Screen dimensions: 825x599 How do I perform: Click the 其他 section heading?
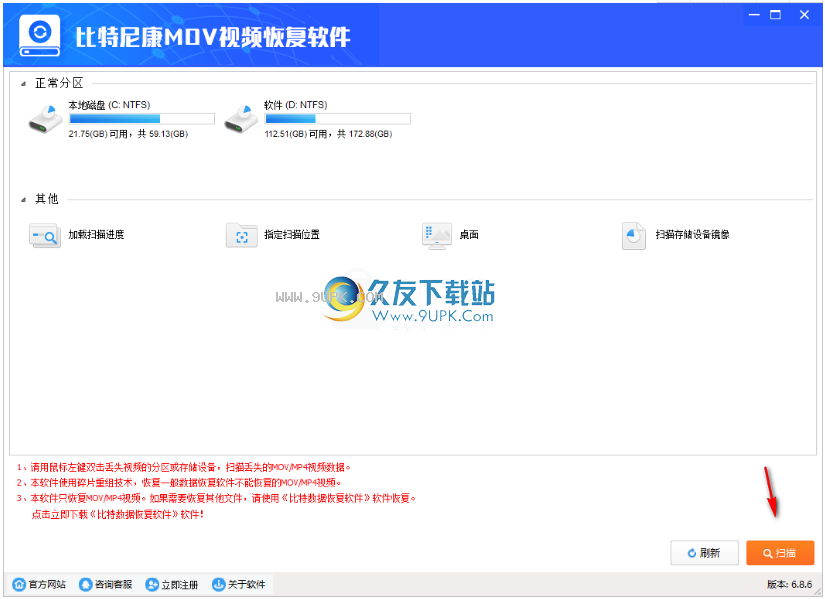pos(47,199)
